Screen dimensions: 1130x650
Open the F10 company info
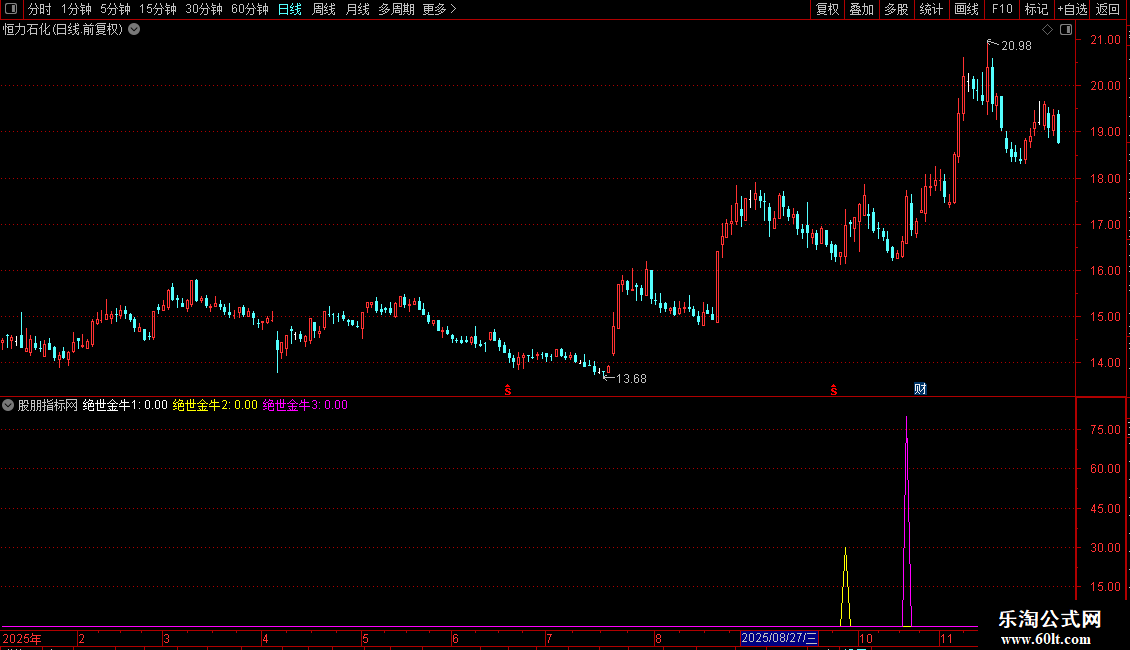(1002, 9)
